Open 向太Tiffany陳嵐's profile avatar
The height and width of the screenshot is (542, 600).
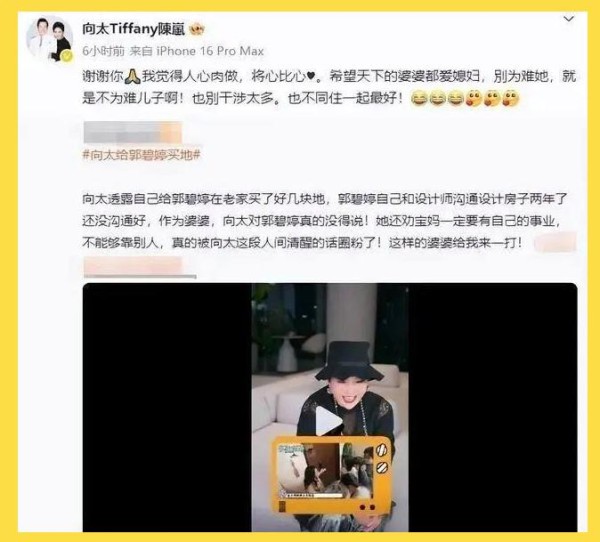click(x=49, y=39)
